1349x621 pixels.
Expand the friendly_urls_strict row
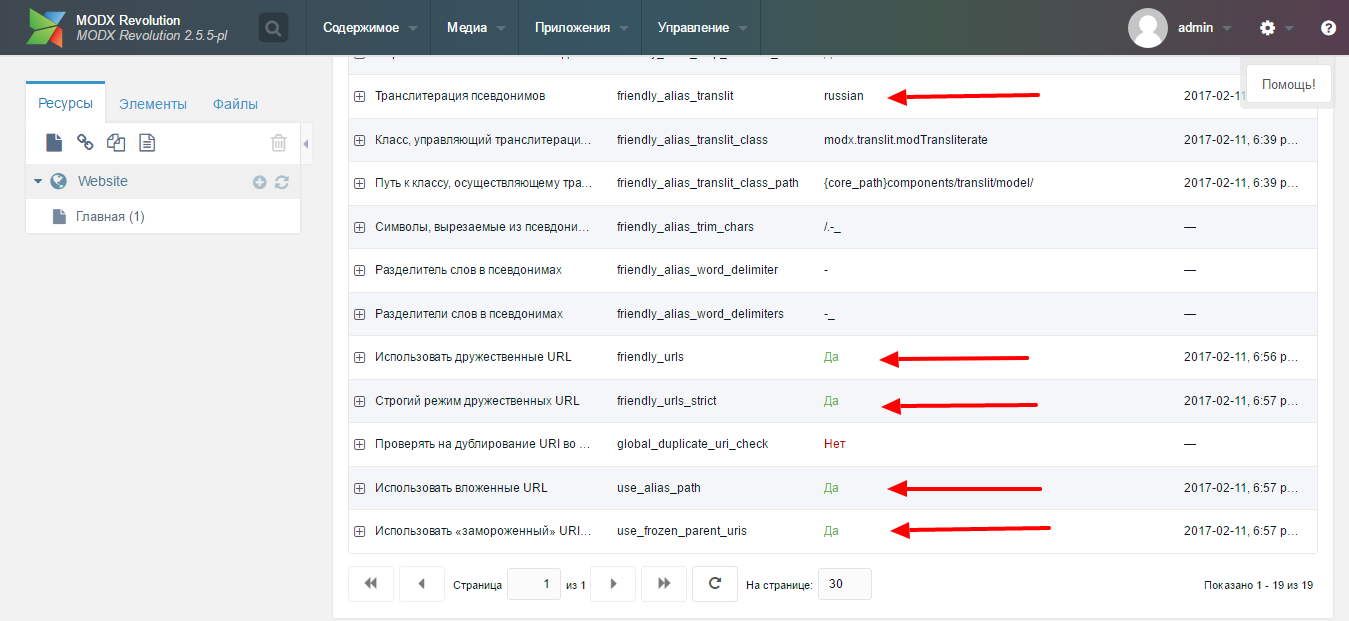click(359, 401)
